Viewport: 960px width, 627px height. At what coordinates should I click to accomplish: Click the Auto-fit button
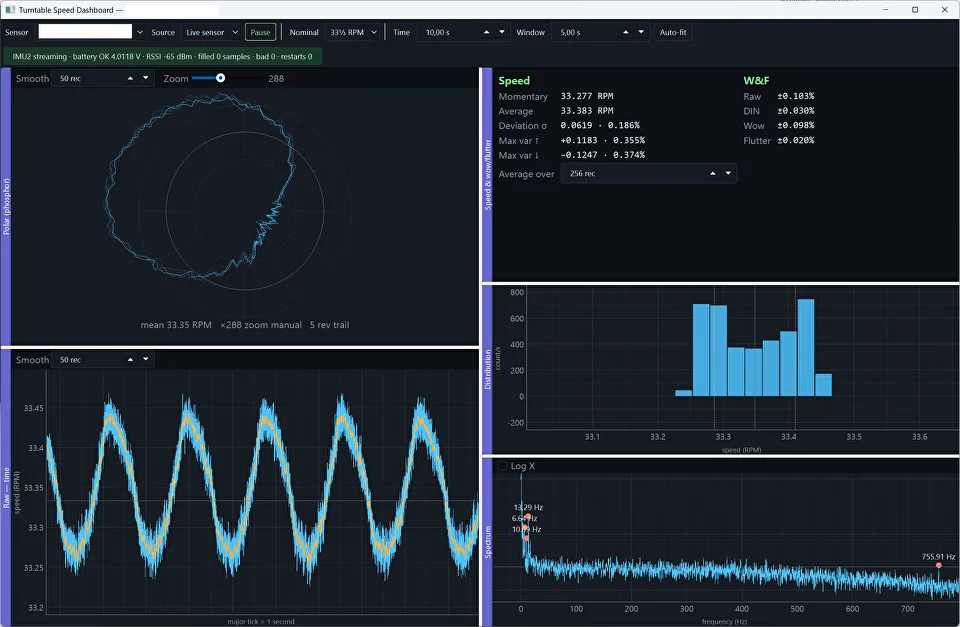point(673,32)
